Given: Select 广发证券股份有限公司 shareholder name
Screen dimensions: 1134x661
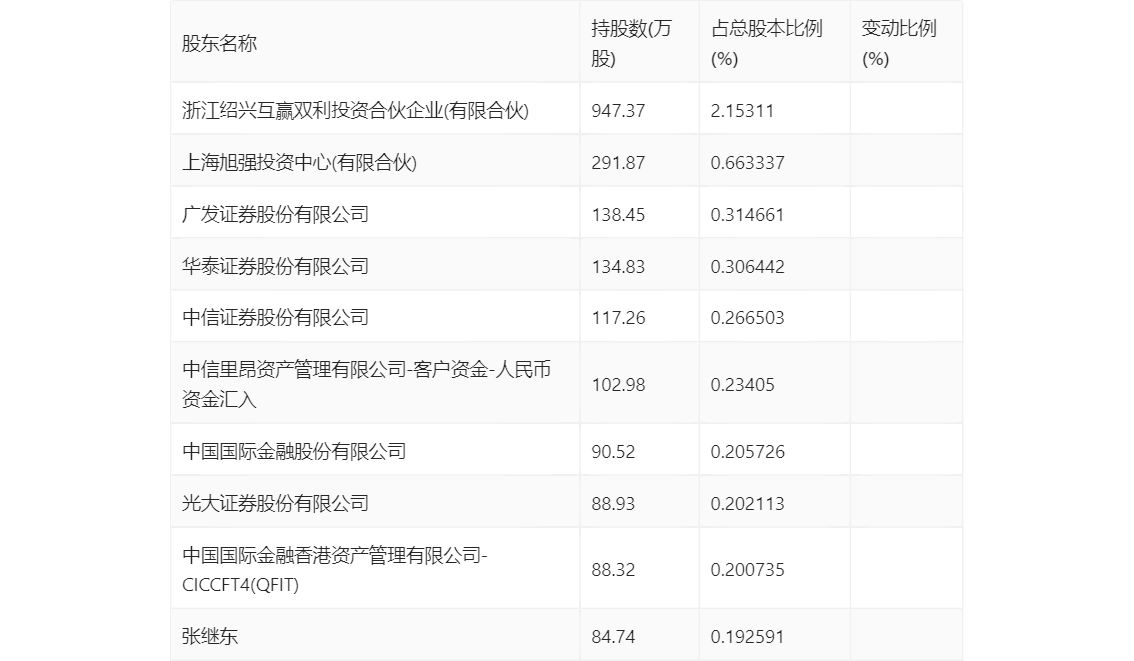Looking at the screenshot, I should pos(275,215).
